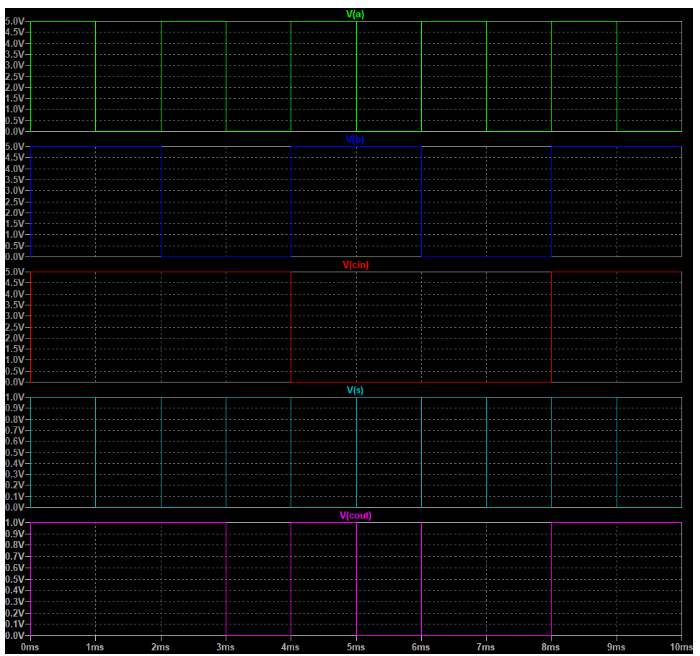Click the 2.5V label in V(cin) pane
700x656 pixels.
(15, 327)
